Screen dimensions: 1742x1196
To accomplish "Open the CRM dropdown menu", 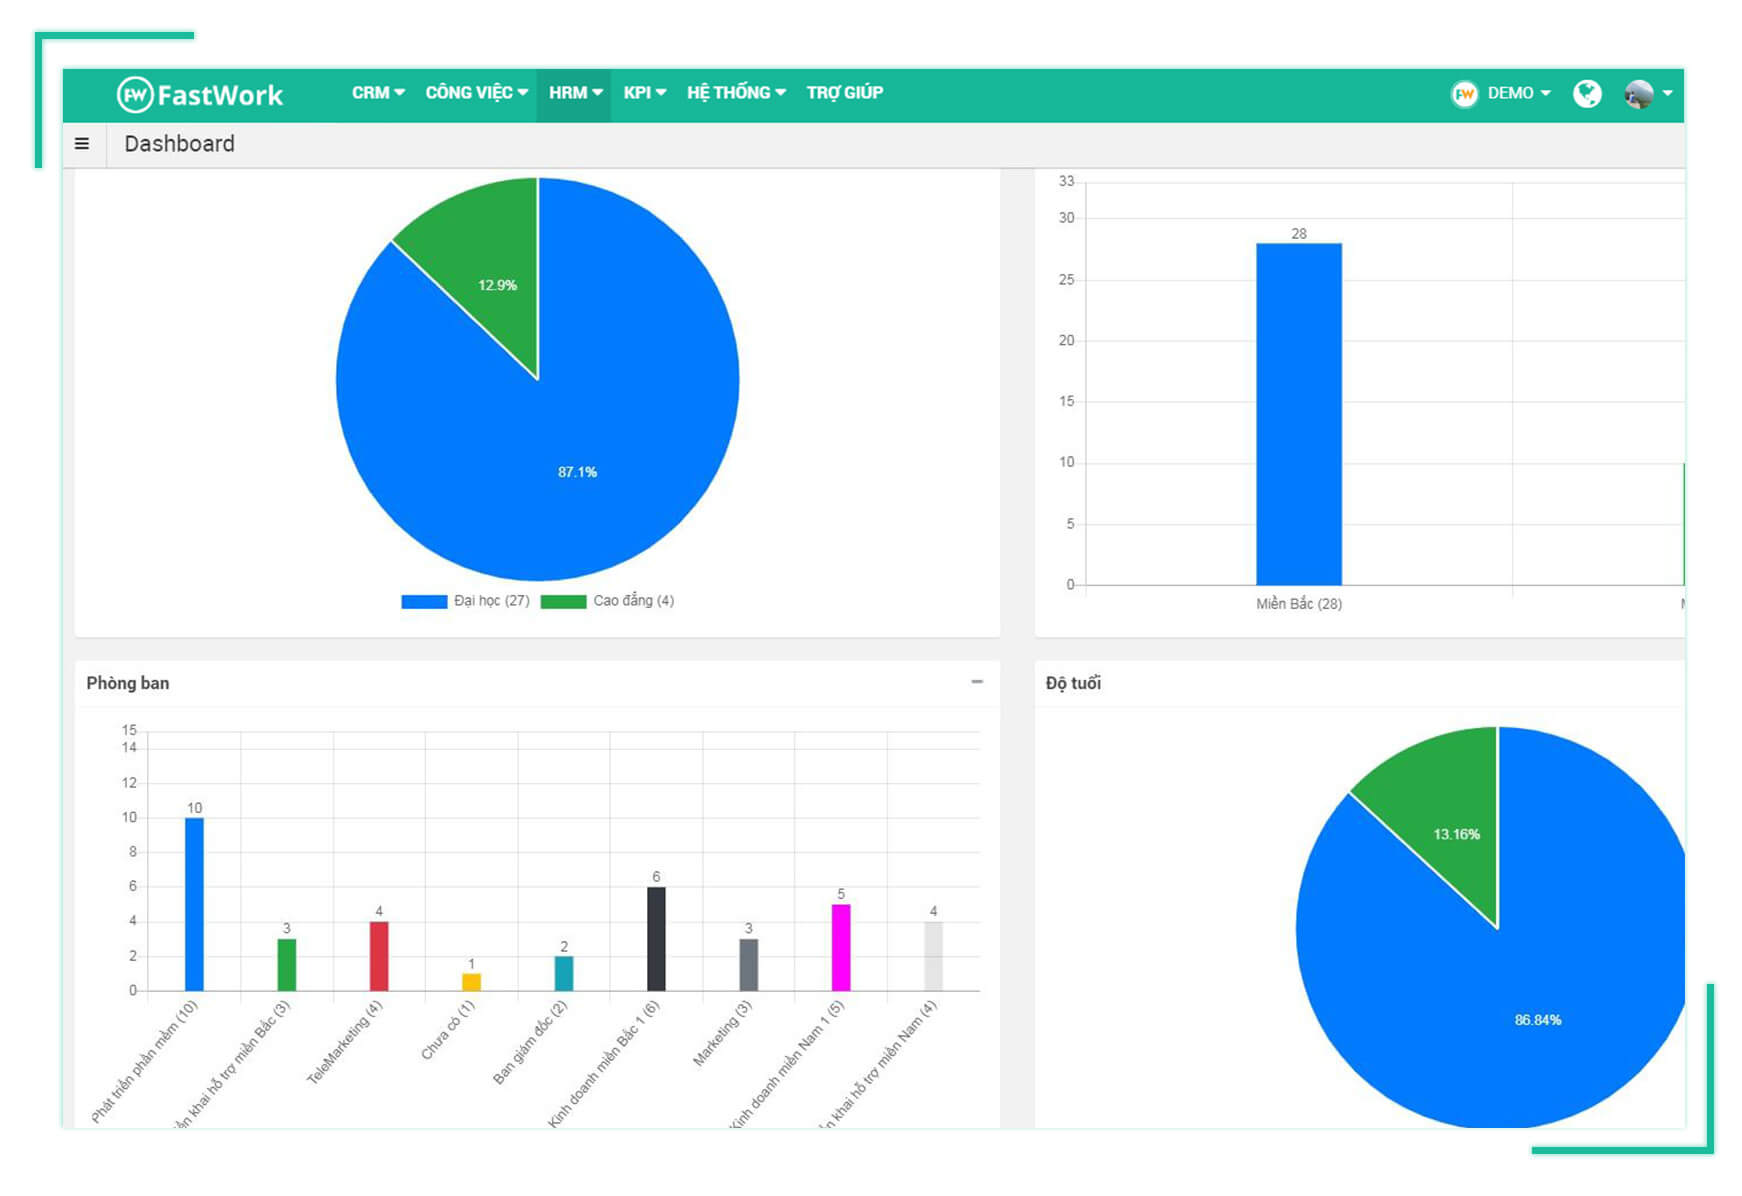I will (x=377, y=93).
